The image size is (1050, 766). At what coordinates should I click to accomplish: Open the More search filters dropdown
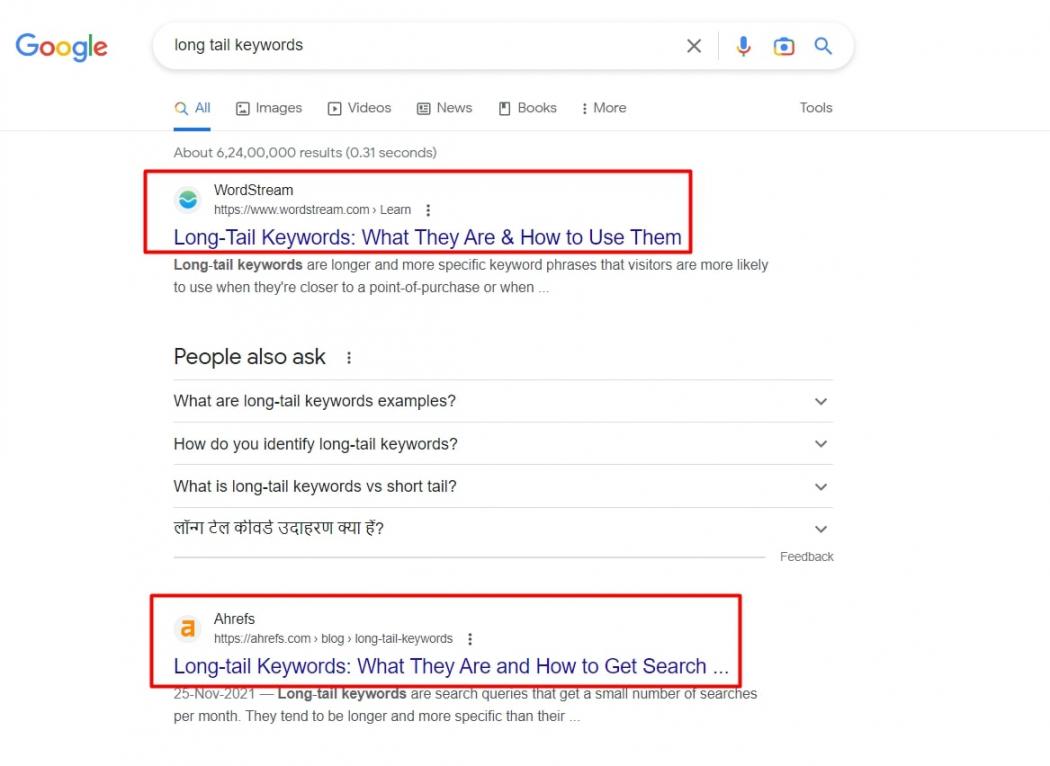pos(603,108)
